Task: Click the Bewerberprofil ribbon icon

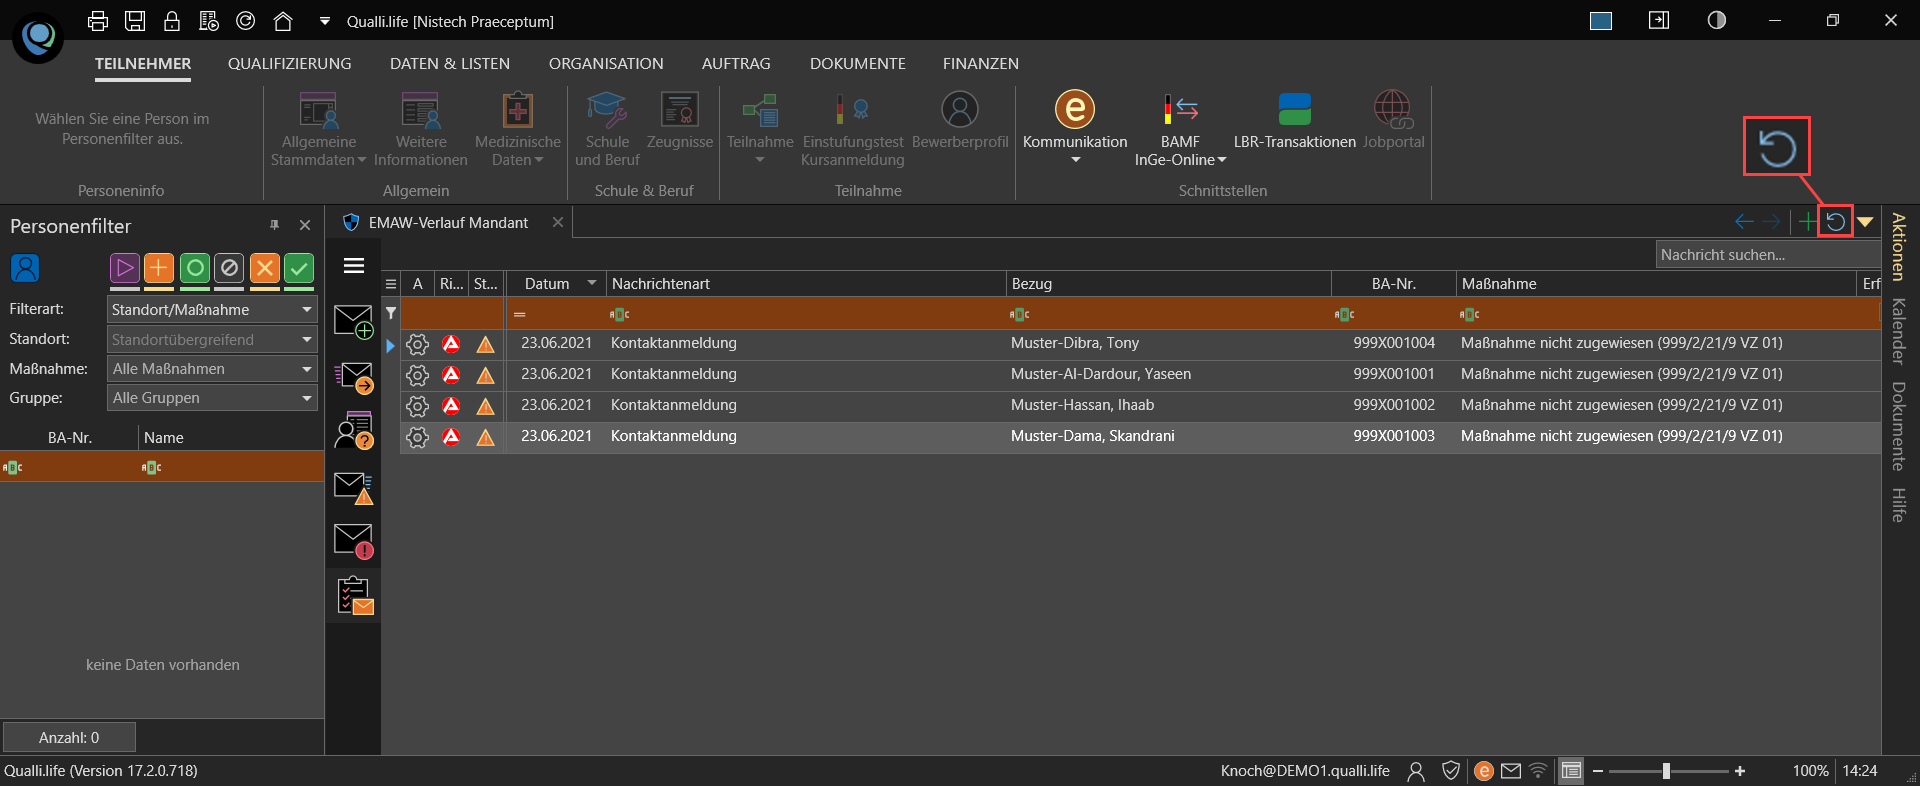Action: pyautogui.click(x=960, y=109)
